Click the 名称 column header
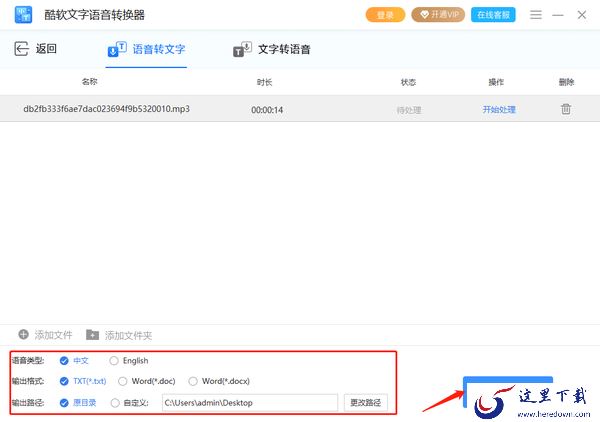This screenshot has width=600, height=422. coord(90,81)
